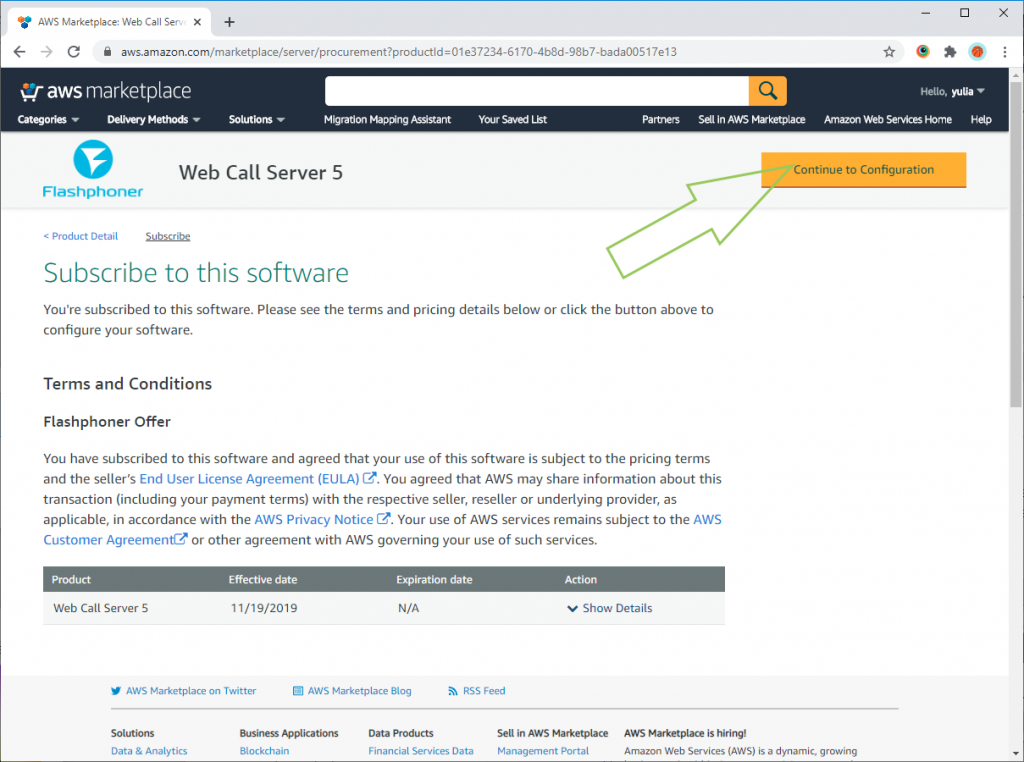Click the browser forward arrow
1024x762 pixels.
pos(46,52)
